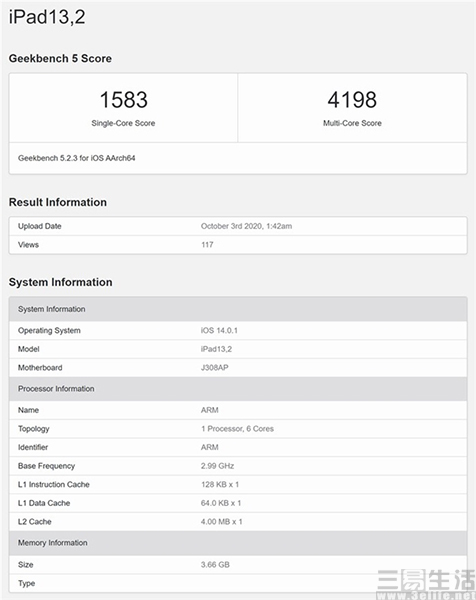Click the gray System Information table header
Image resolution: width=476 pixels, height=600 pixels.
coord(238,309)
